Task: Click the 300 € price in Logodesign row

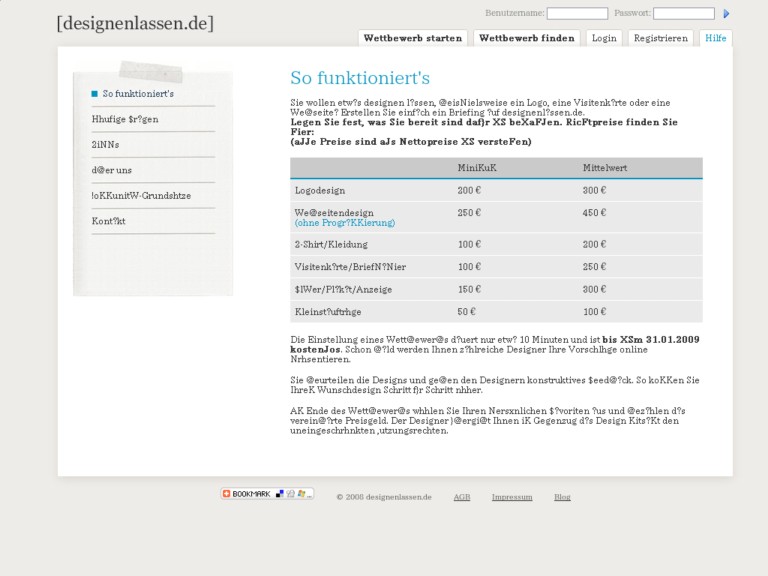Action: [594, 191]
